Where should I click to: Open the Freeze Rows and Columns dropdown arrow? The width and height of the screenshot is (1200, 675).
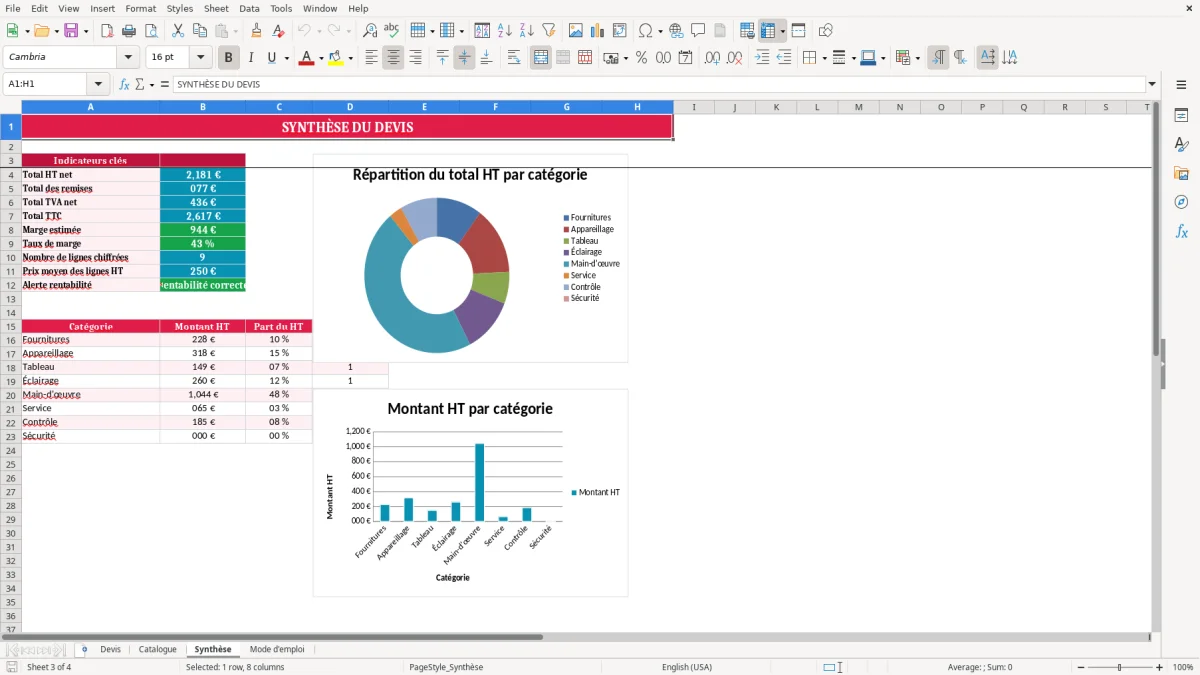(x=782, y=31)
